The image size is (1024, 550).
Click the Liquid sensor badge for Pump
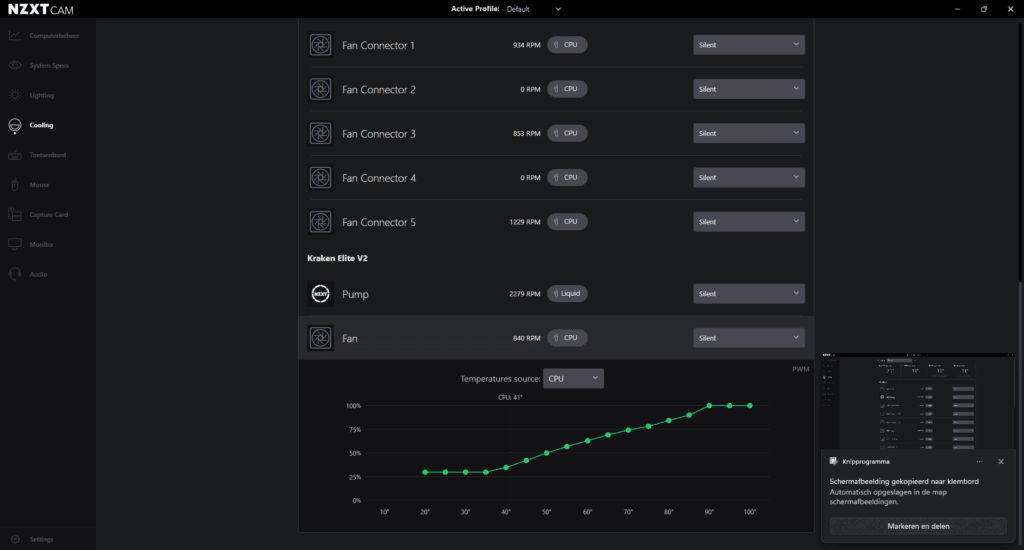click(567, 293)
